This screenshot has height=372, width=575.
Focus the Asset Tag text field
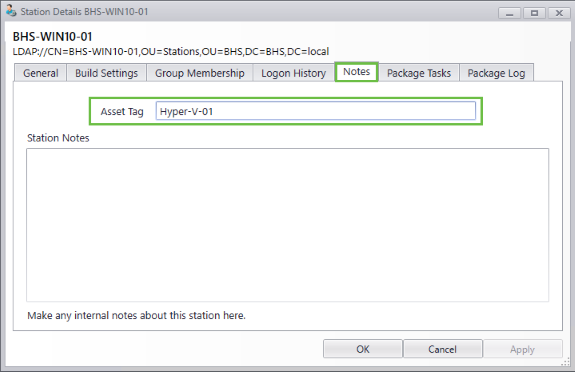coord(316,111)
